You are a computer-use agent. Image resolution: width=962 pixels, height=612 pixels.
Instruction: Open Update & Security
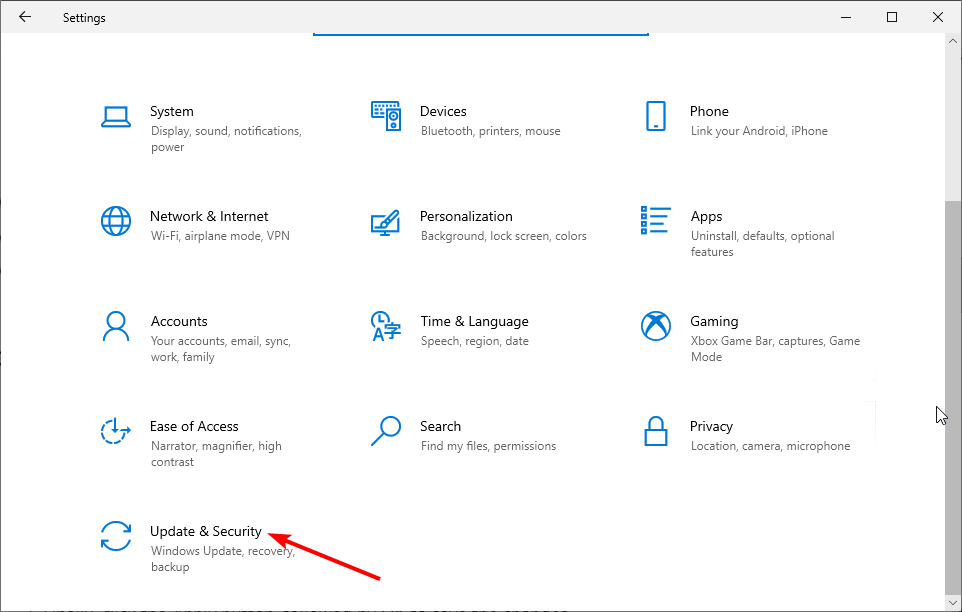click(206, 531)
